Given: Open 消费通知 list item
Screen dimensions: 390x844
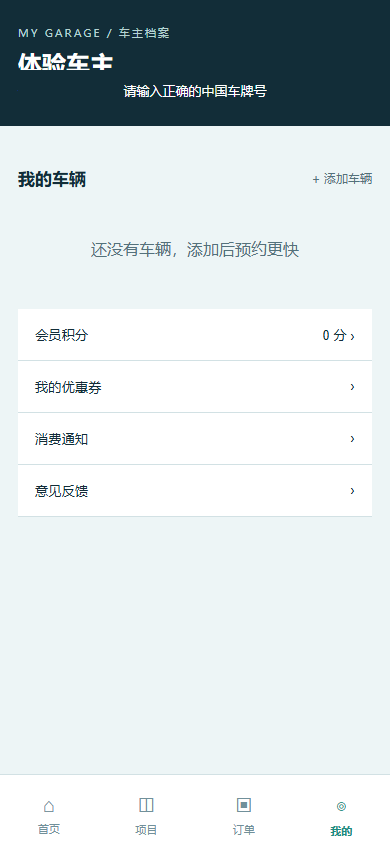Looking at the screenshot, I should 195,439.
